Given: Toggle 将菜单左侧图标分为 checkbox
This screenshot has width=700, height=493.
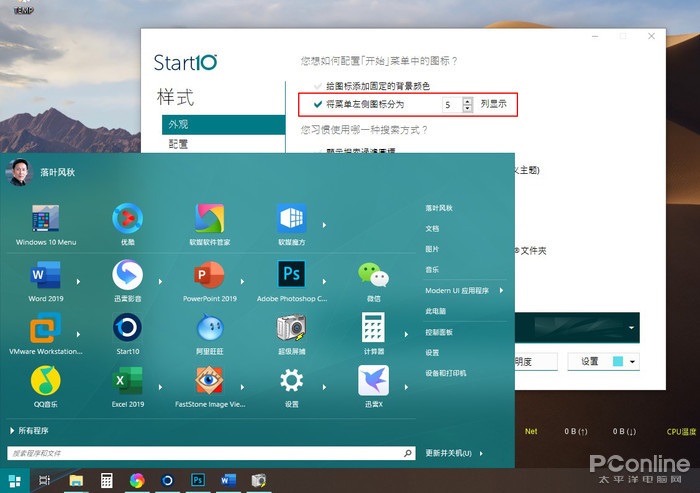Looking at the screenshot, I should pos(318,104).
